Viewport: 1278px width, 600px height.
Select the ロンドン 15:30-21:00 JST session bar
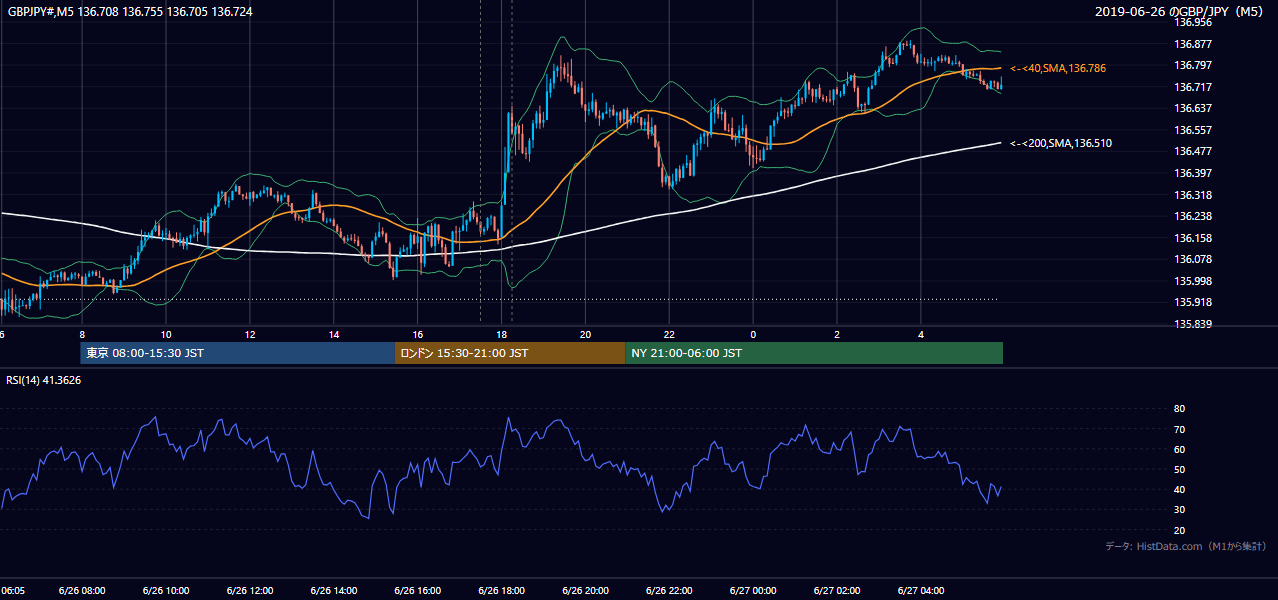510,353
